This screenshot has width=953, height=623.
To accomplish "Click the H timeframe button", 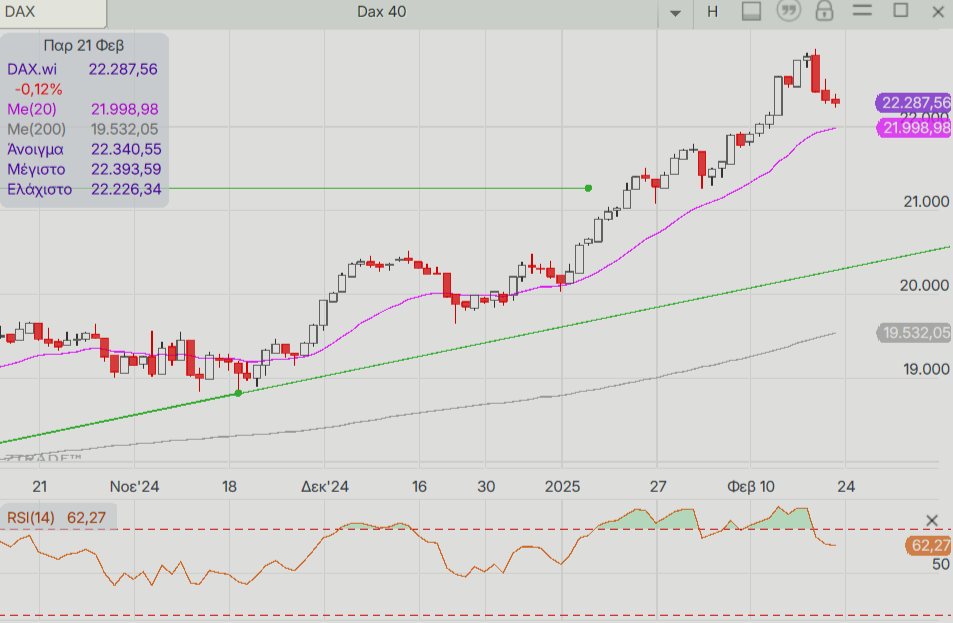I will (x=713, y=12).
